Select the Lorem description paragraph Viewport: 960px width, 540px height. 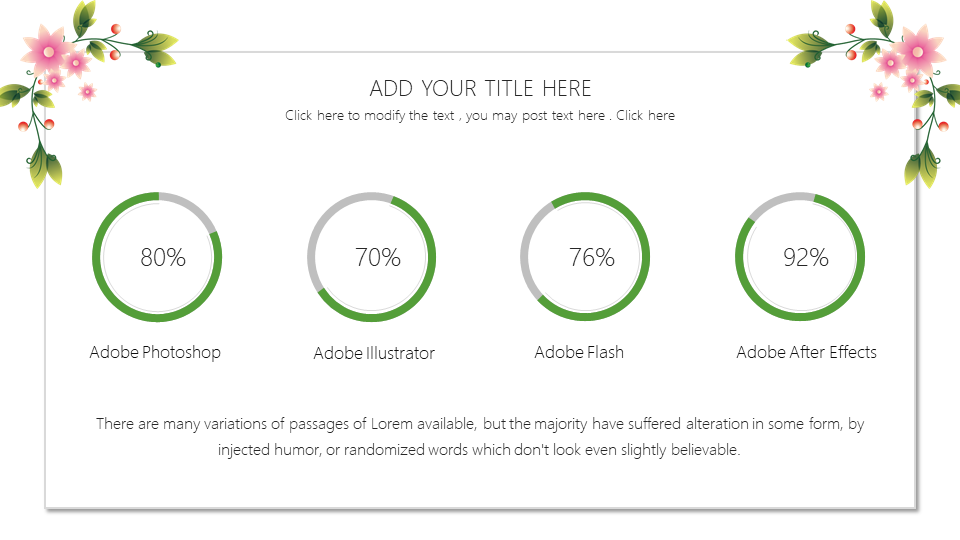[480, 437]
